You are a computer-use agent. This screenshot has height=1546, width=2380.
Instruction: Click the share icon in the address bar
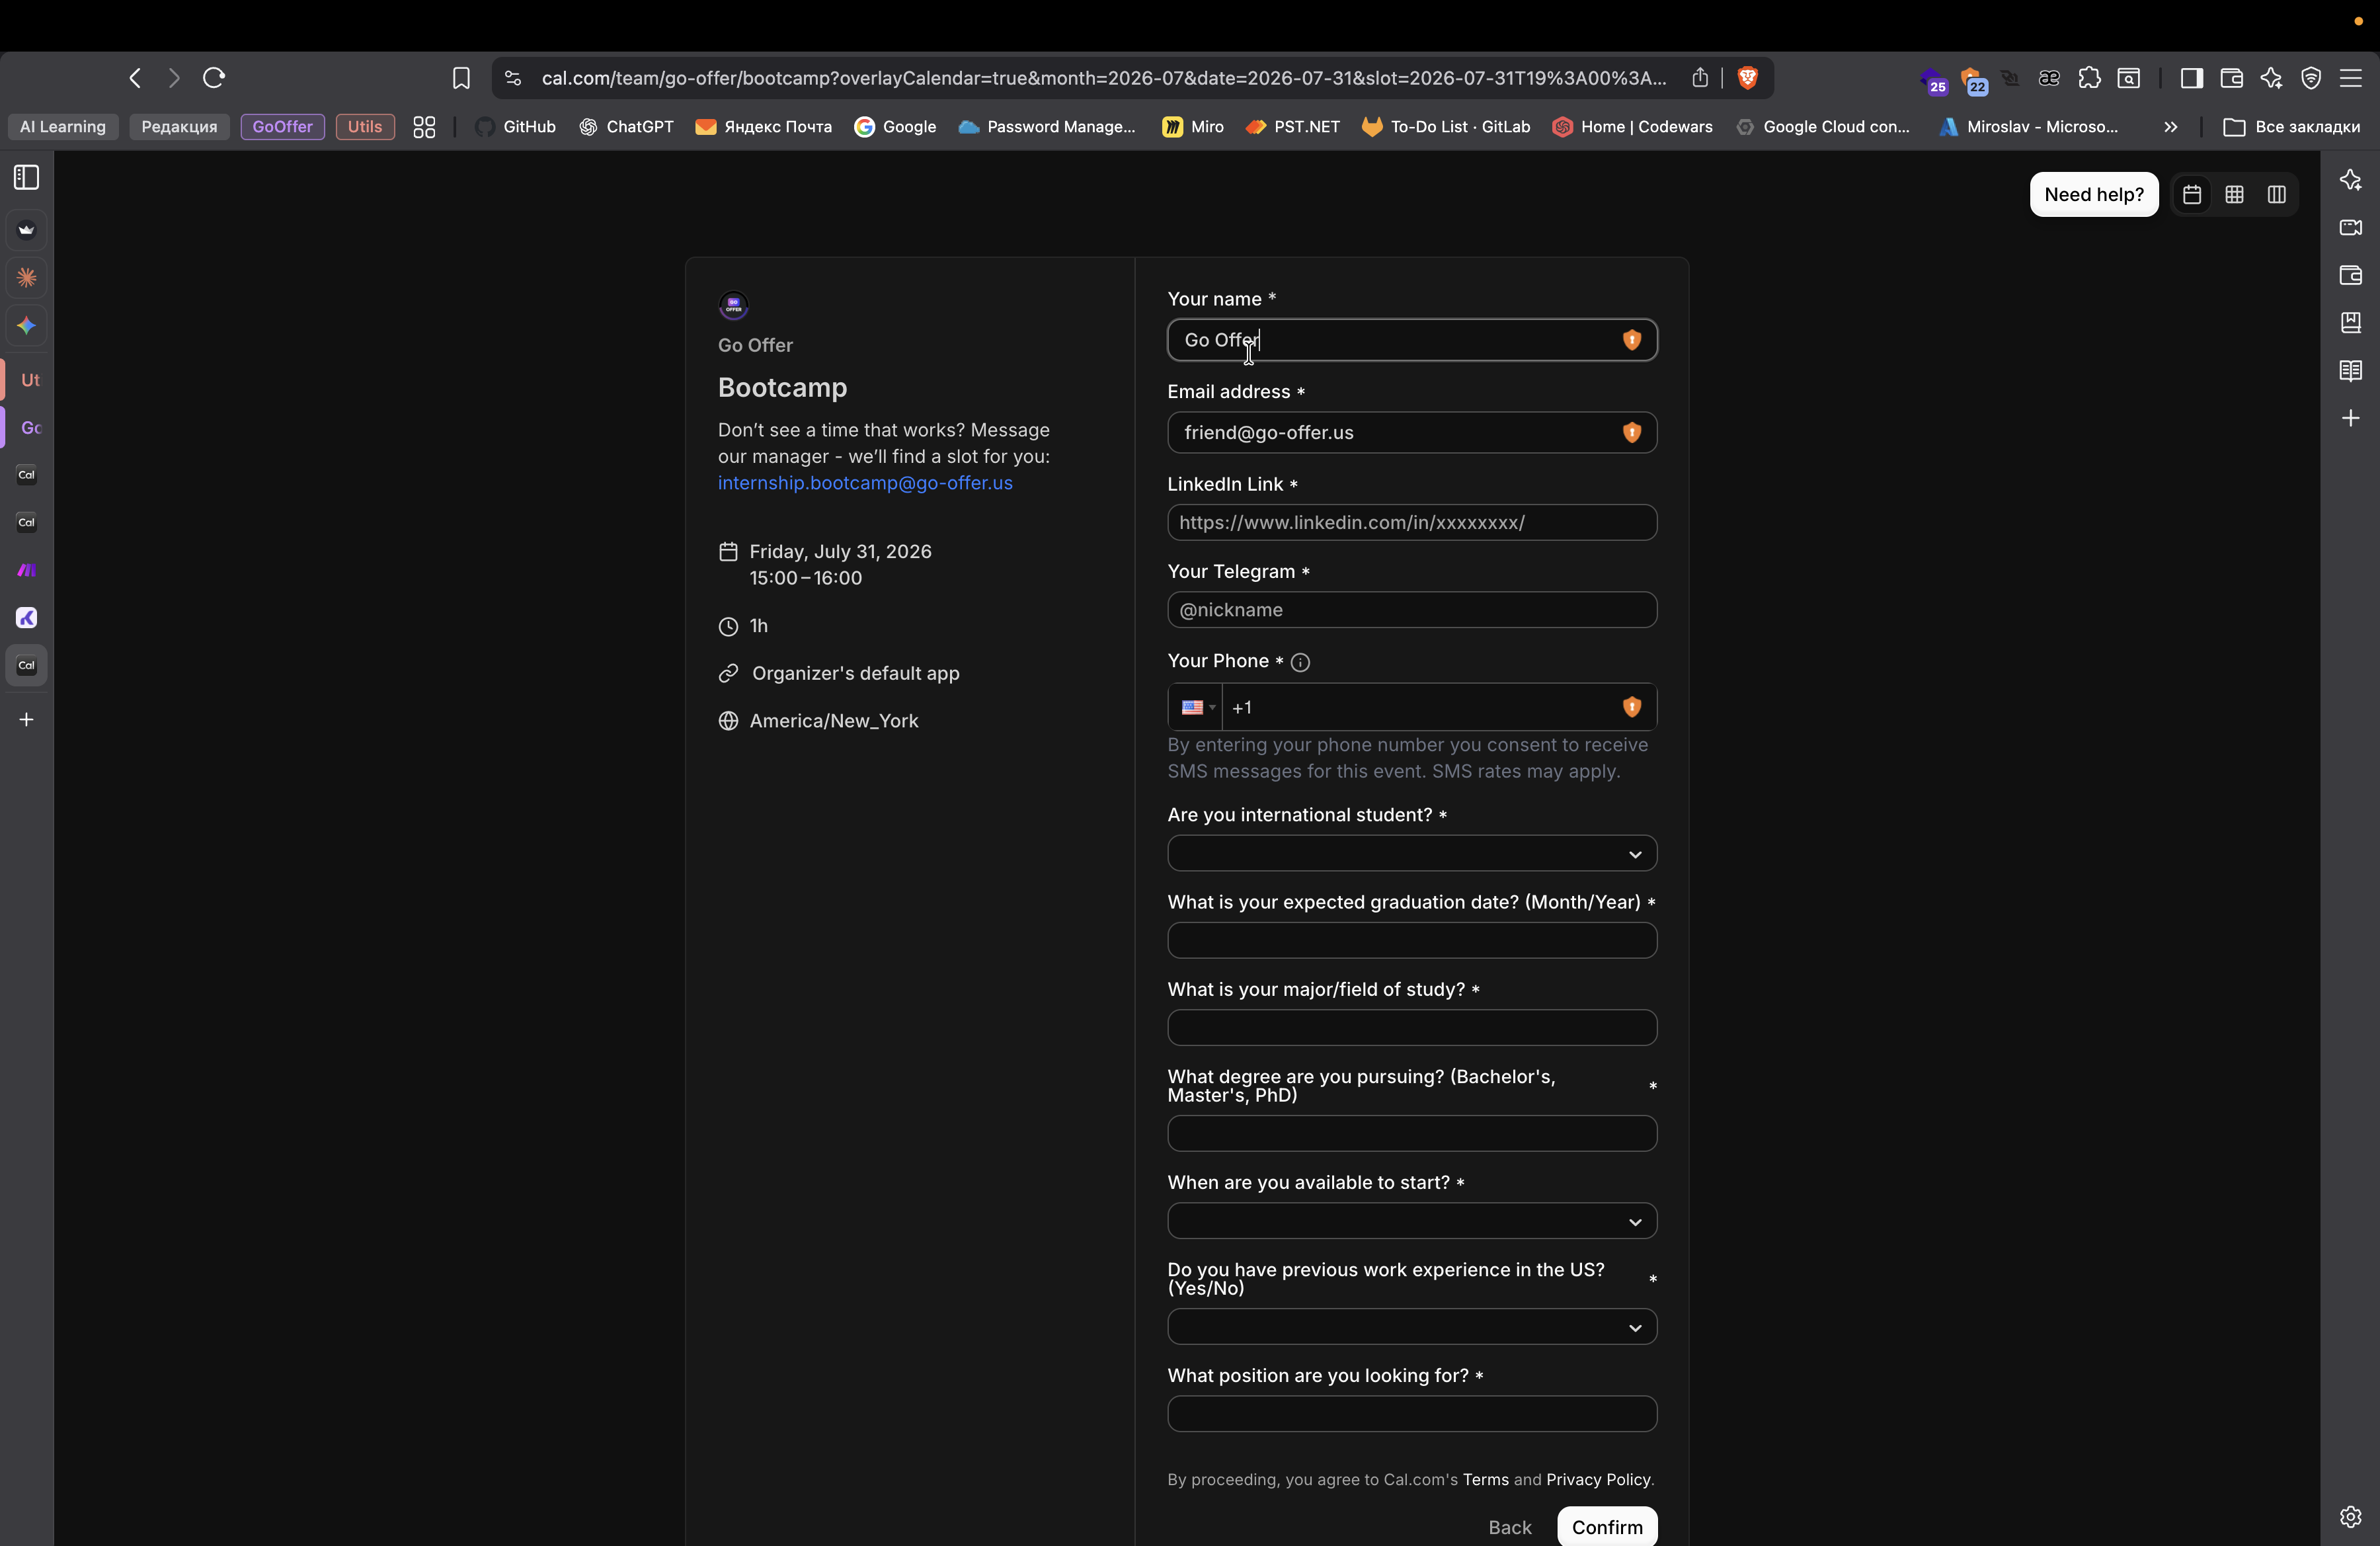pos(1700,78)
